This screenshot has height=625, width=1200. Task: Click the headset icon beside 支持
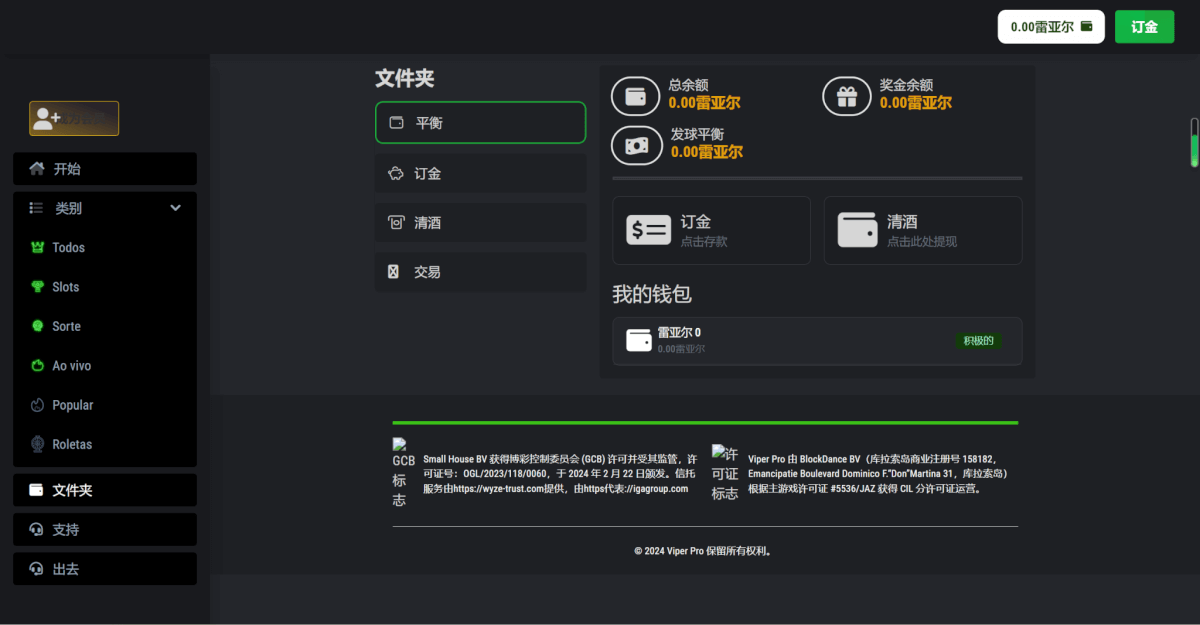coord(37,530)
